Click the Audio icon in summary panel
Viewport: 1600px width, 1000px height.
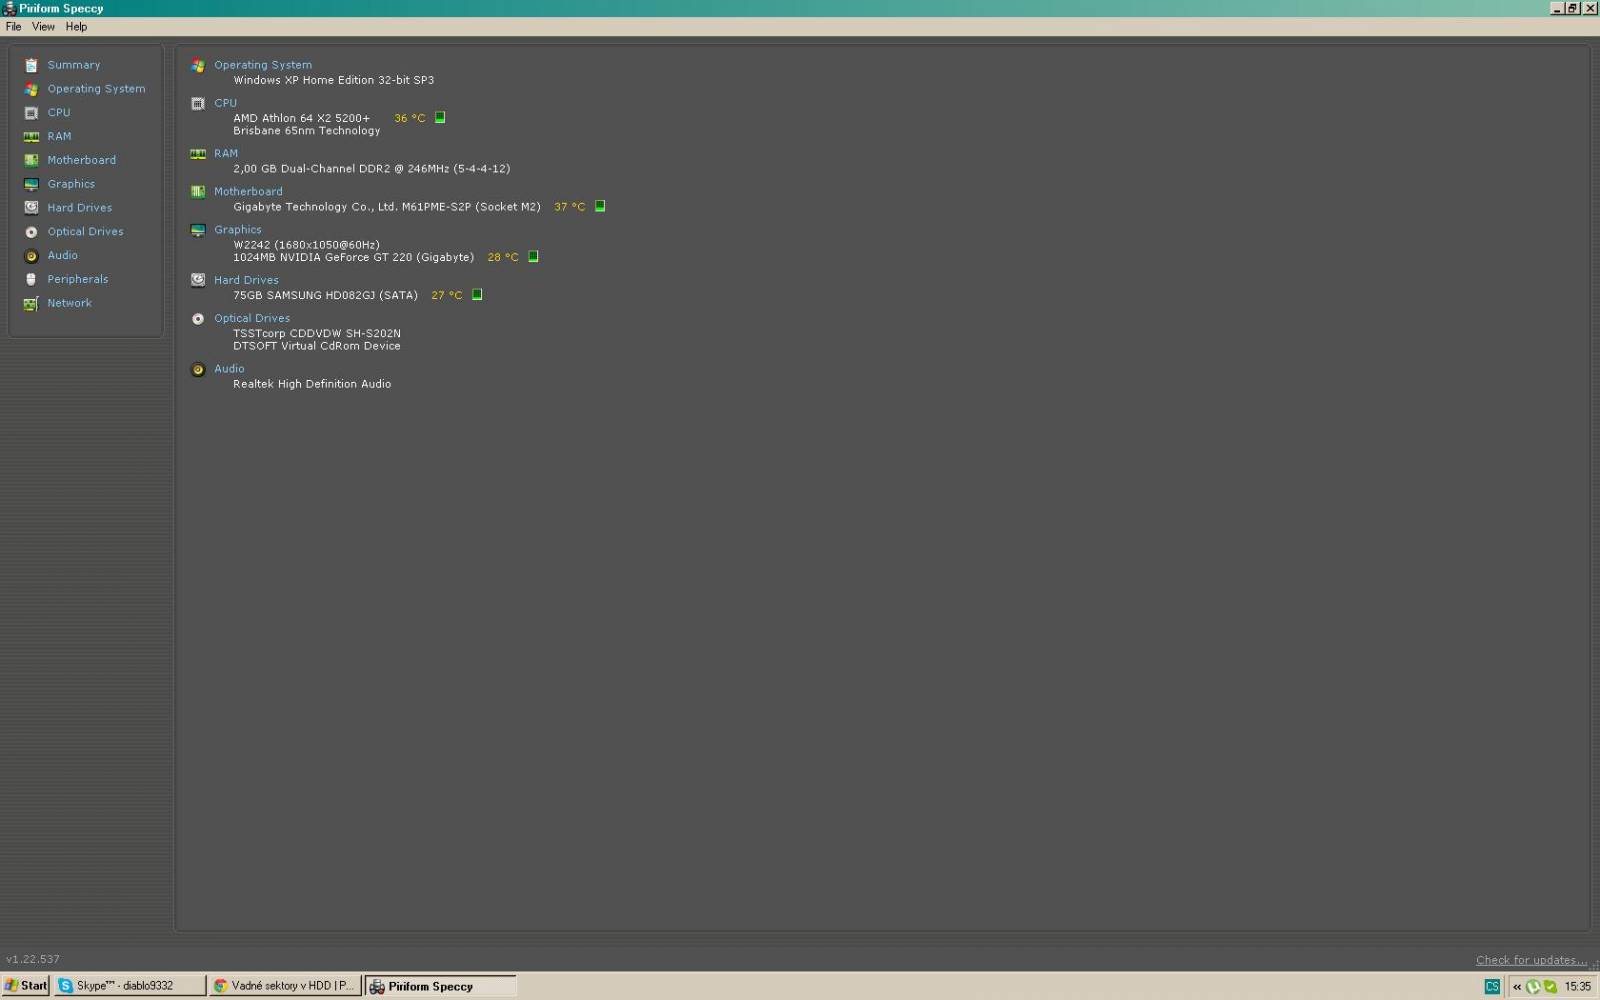click(198, 369)
